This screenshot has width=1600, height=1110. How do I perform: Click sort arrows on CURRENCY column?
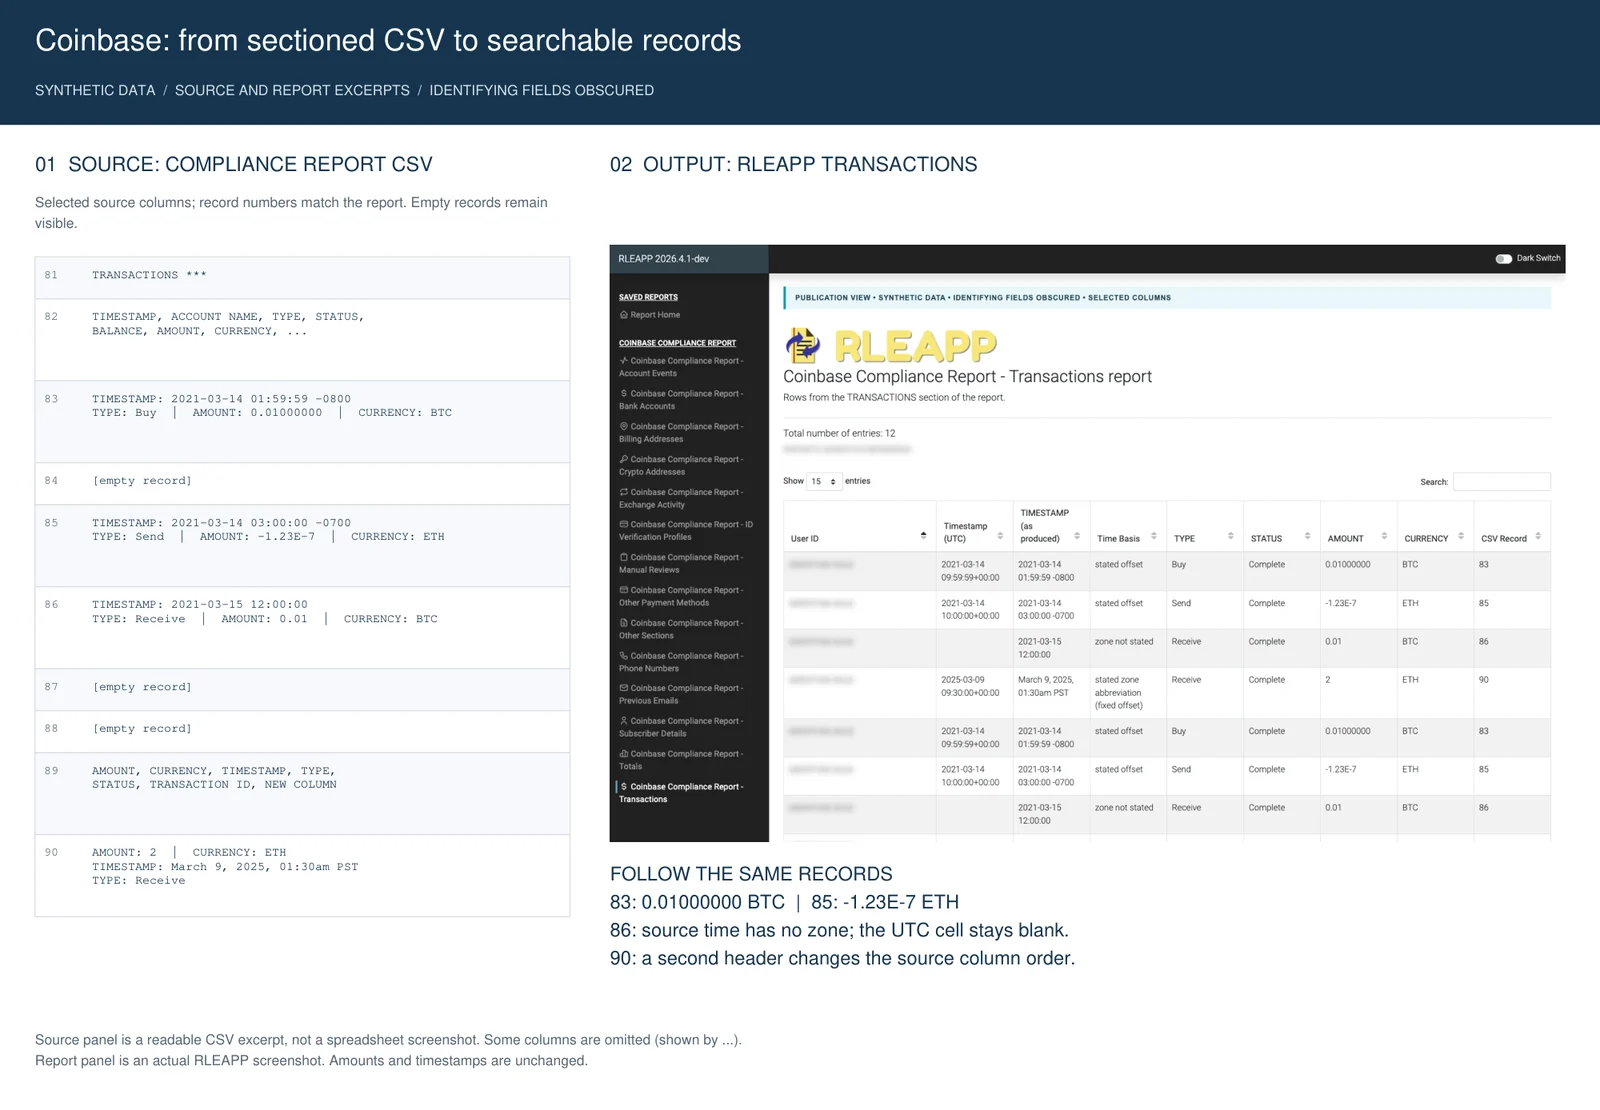1461,536
